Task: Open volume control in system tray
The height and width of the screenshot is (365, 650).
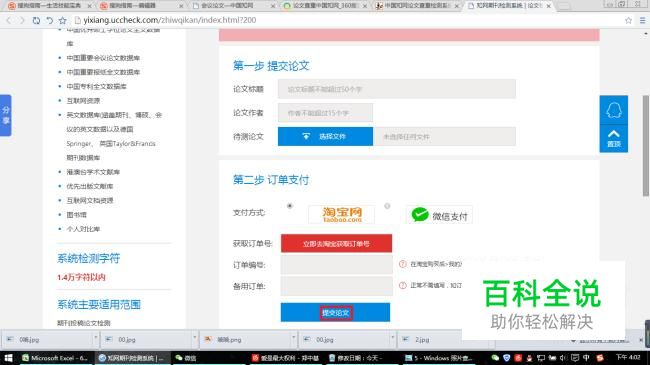Action: pos(563,358)
